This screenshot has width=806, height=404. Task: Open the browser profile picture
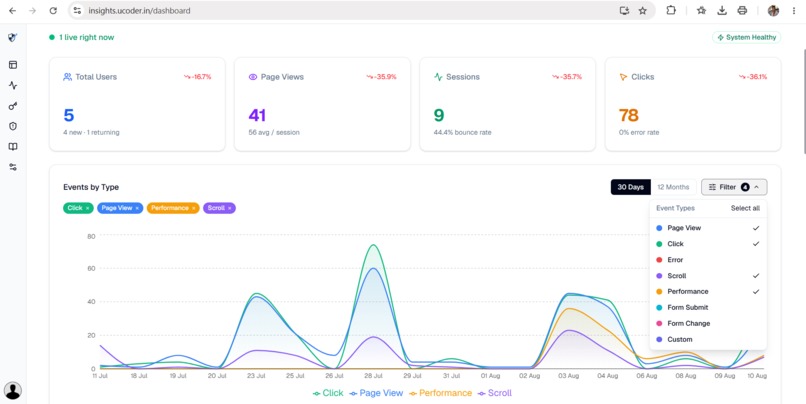773,10
